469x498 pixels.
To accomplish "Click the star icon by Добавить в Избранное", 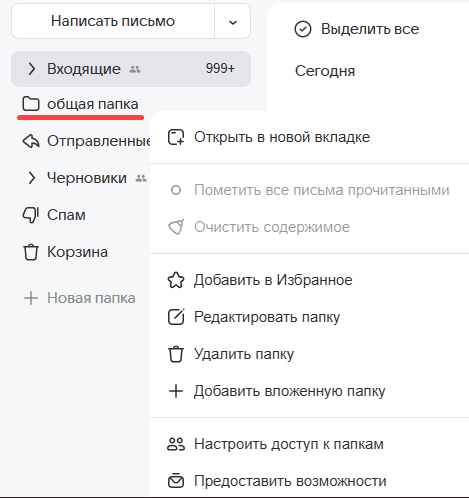I will [x=176, y=280].
